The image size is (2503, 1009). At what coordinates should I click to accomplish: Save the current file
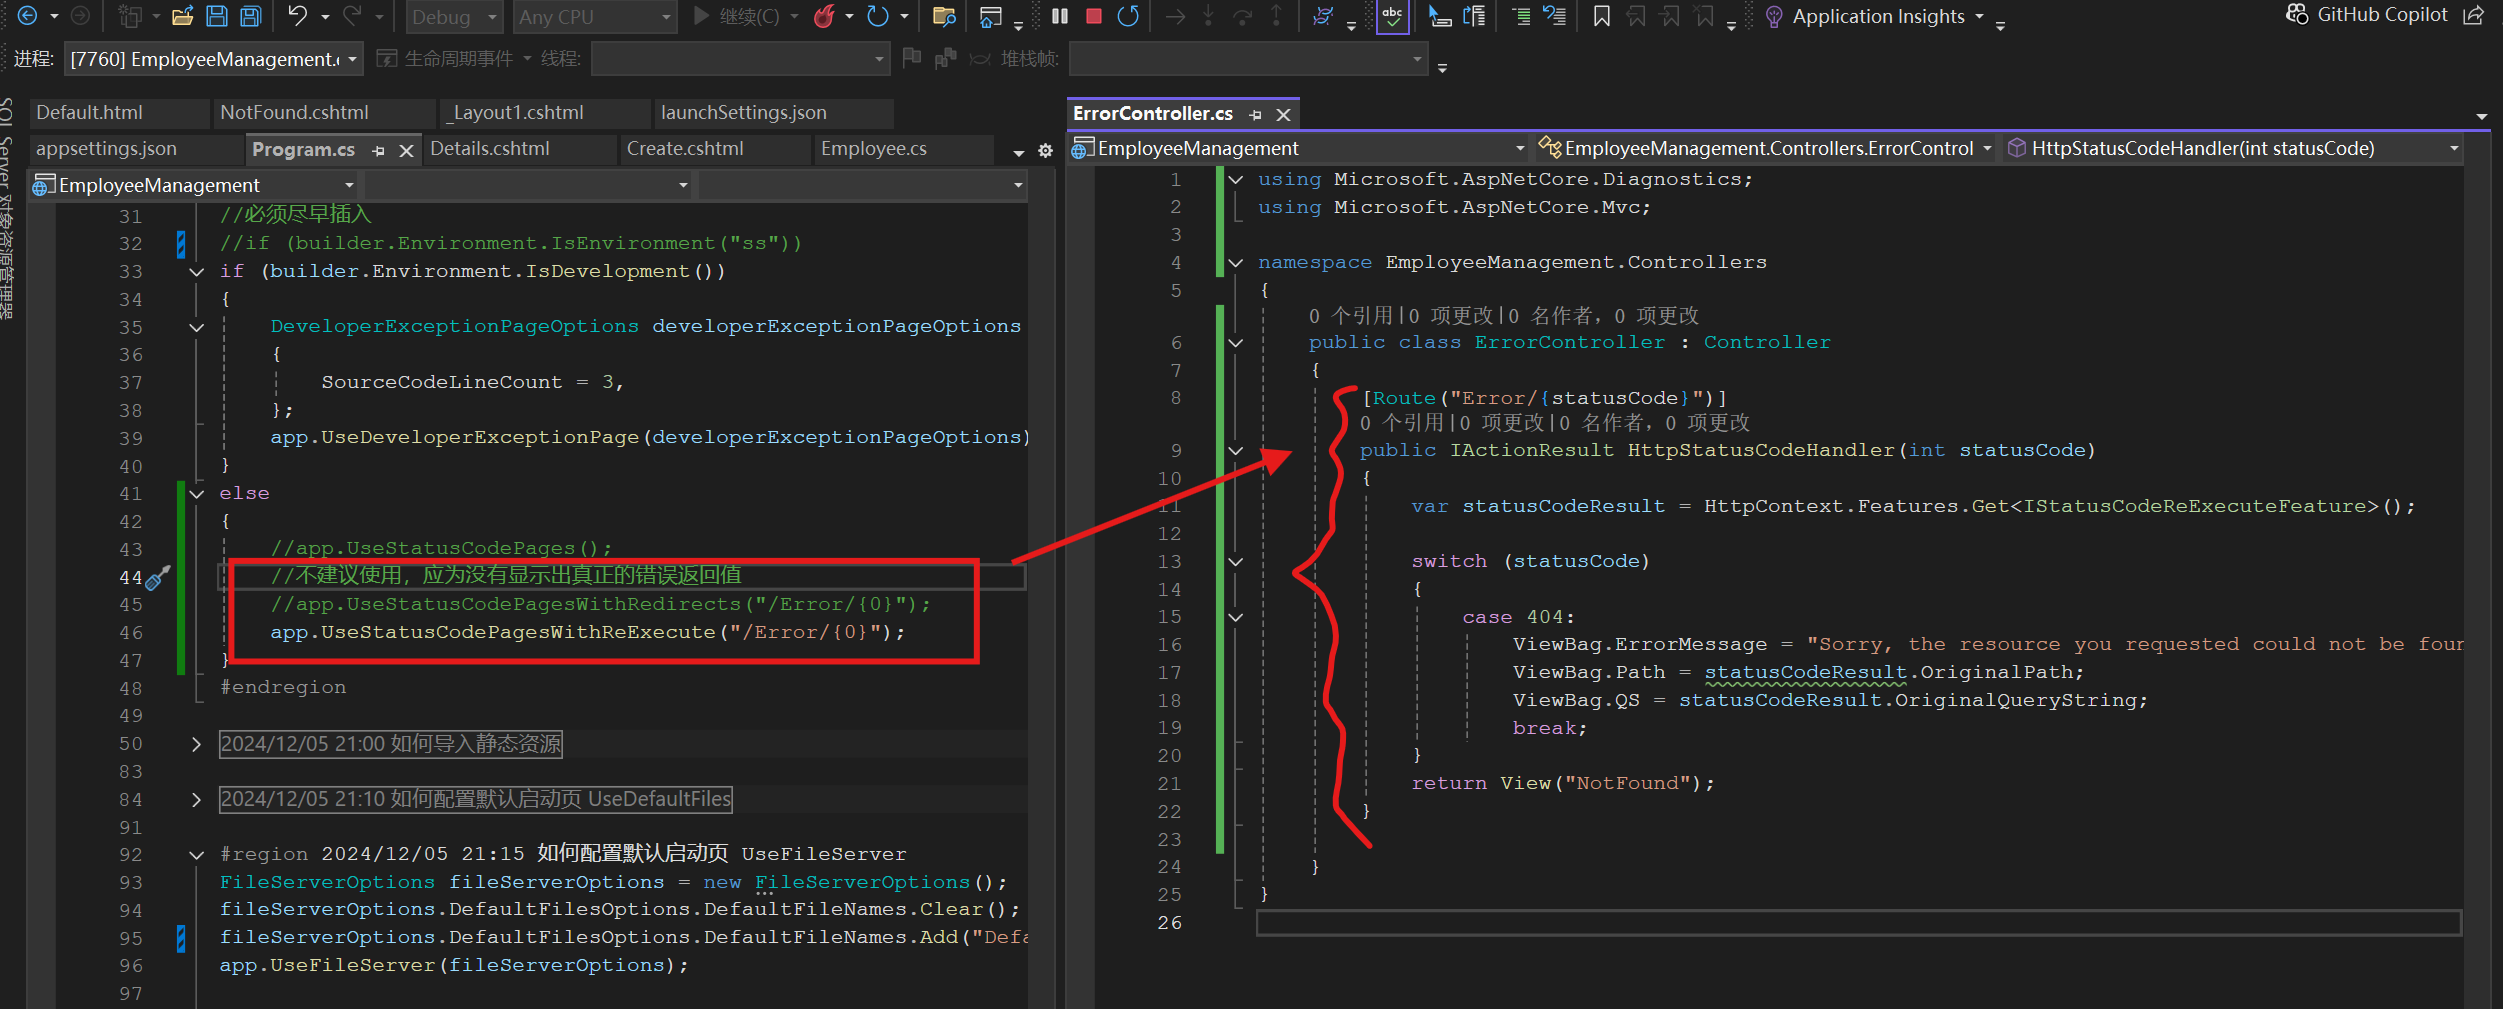[x=216, y=16]
